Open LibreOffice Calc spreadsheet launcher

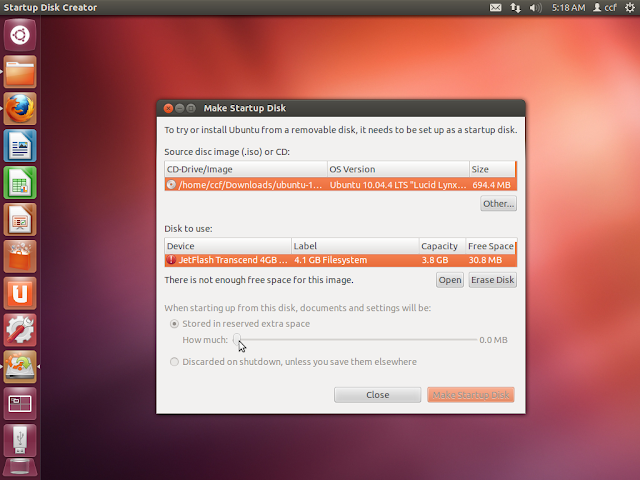[20, 182]
